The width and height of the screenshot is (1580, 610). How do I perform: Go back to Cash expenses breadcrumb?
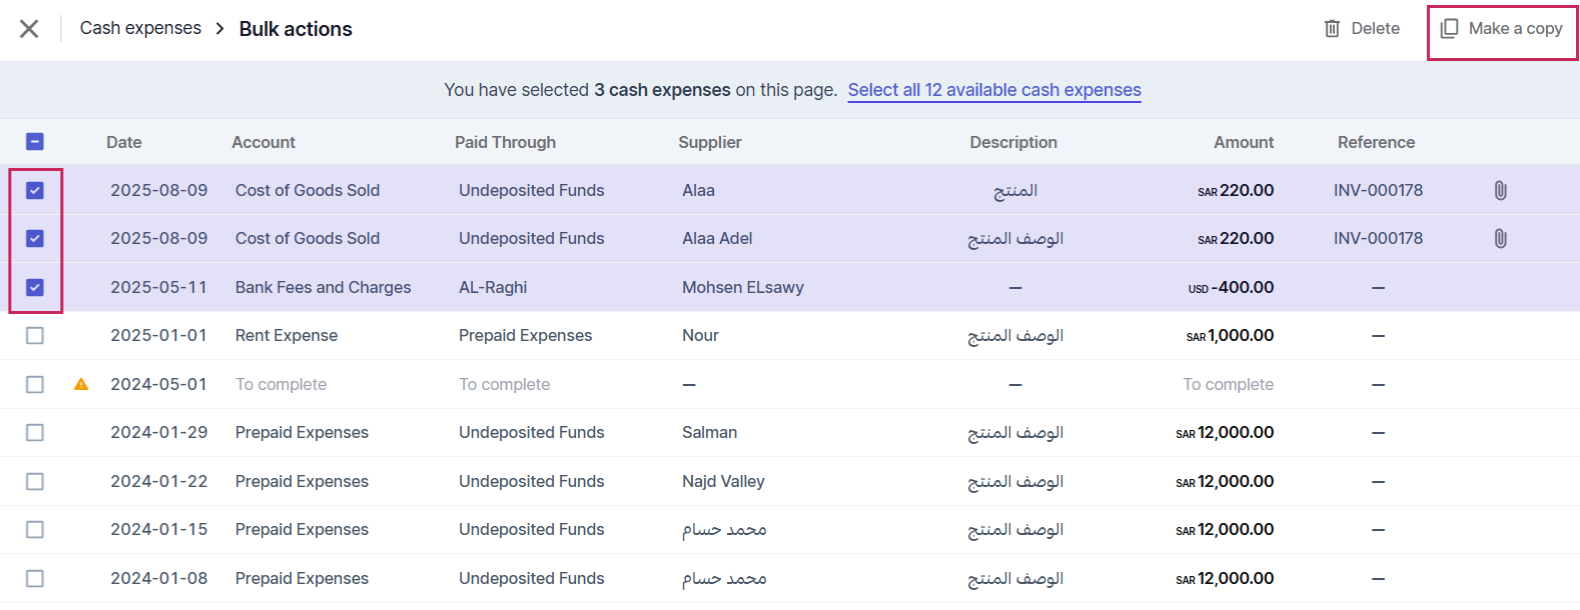[141, 28]
